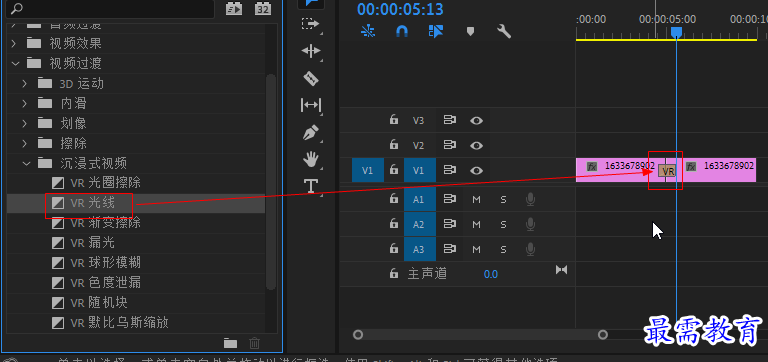Expand the 视频效果 folder
Image resolution: width=768 pixels, height=362 pixels.
pos(14,43)
